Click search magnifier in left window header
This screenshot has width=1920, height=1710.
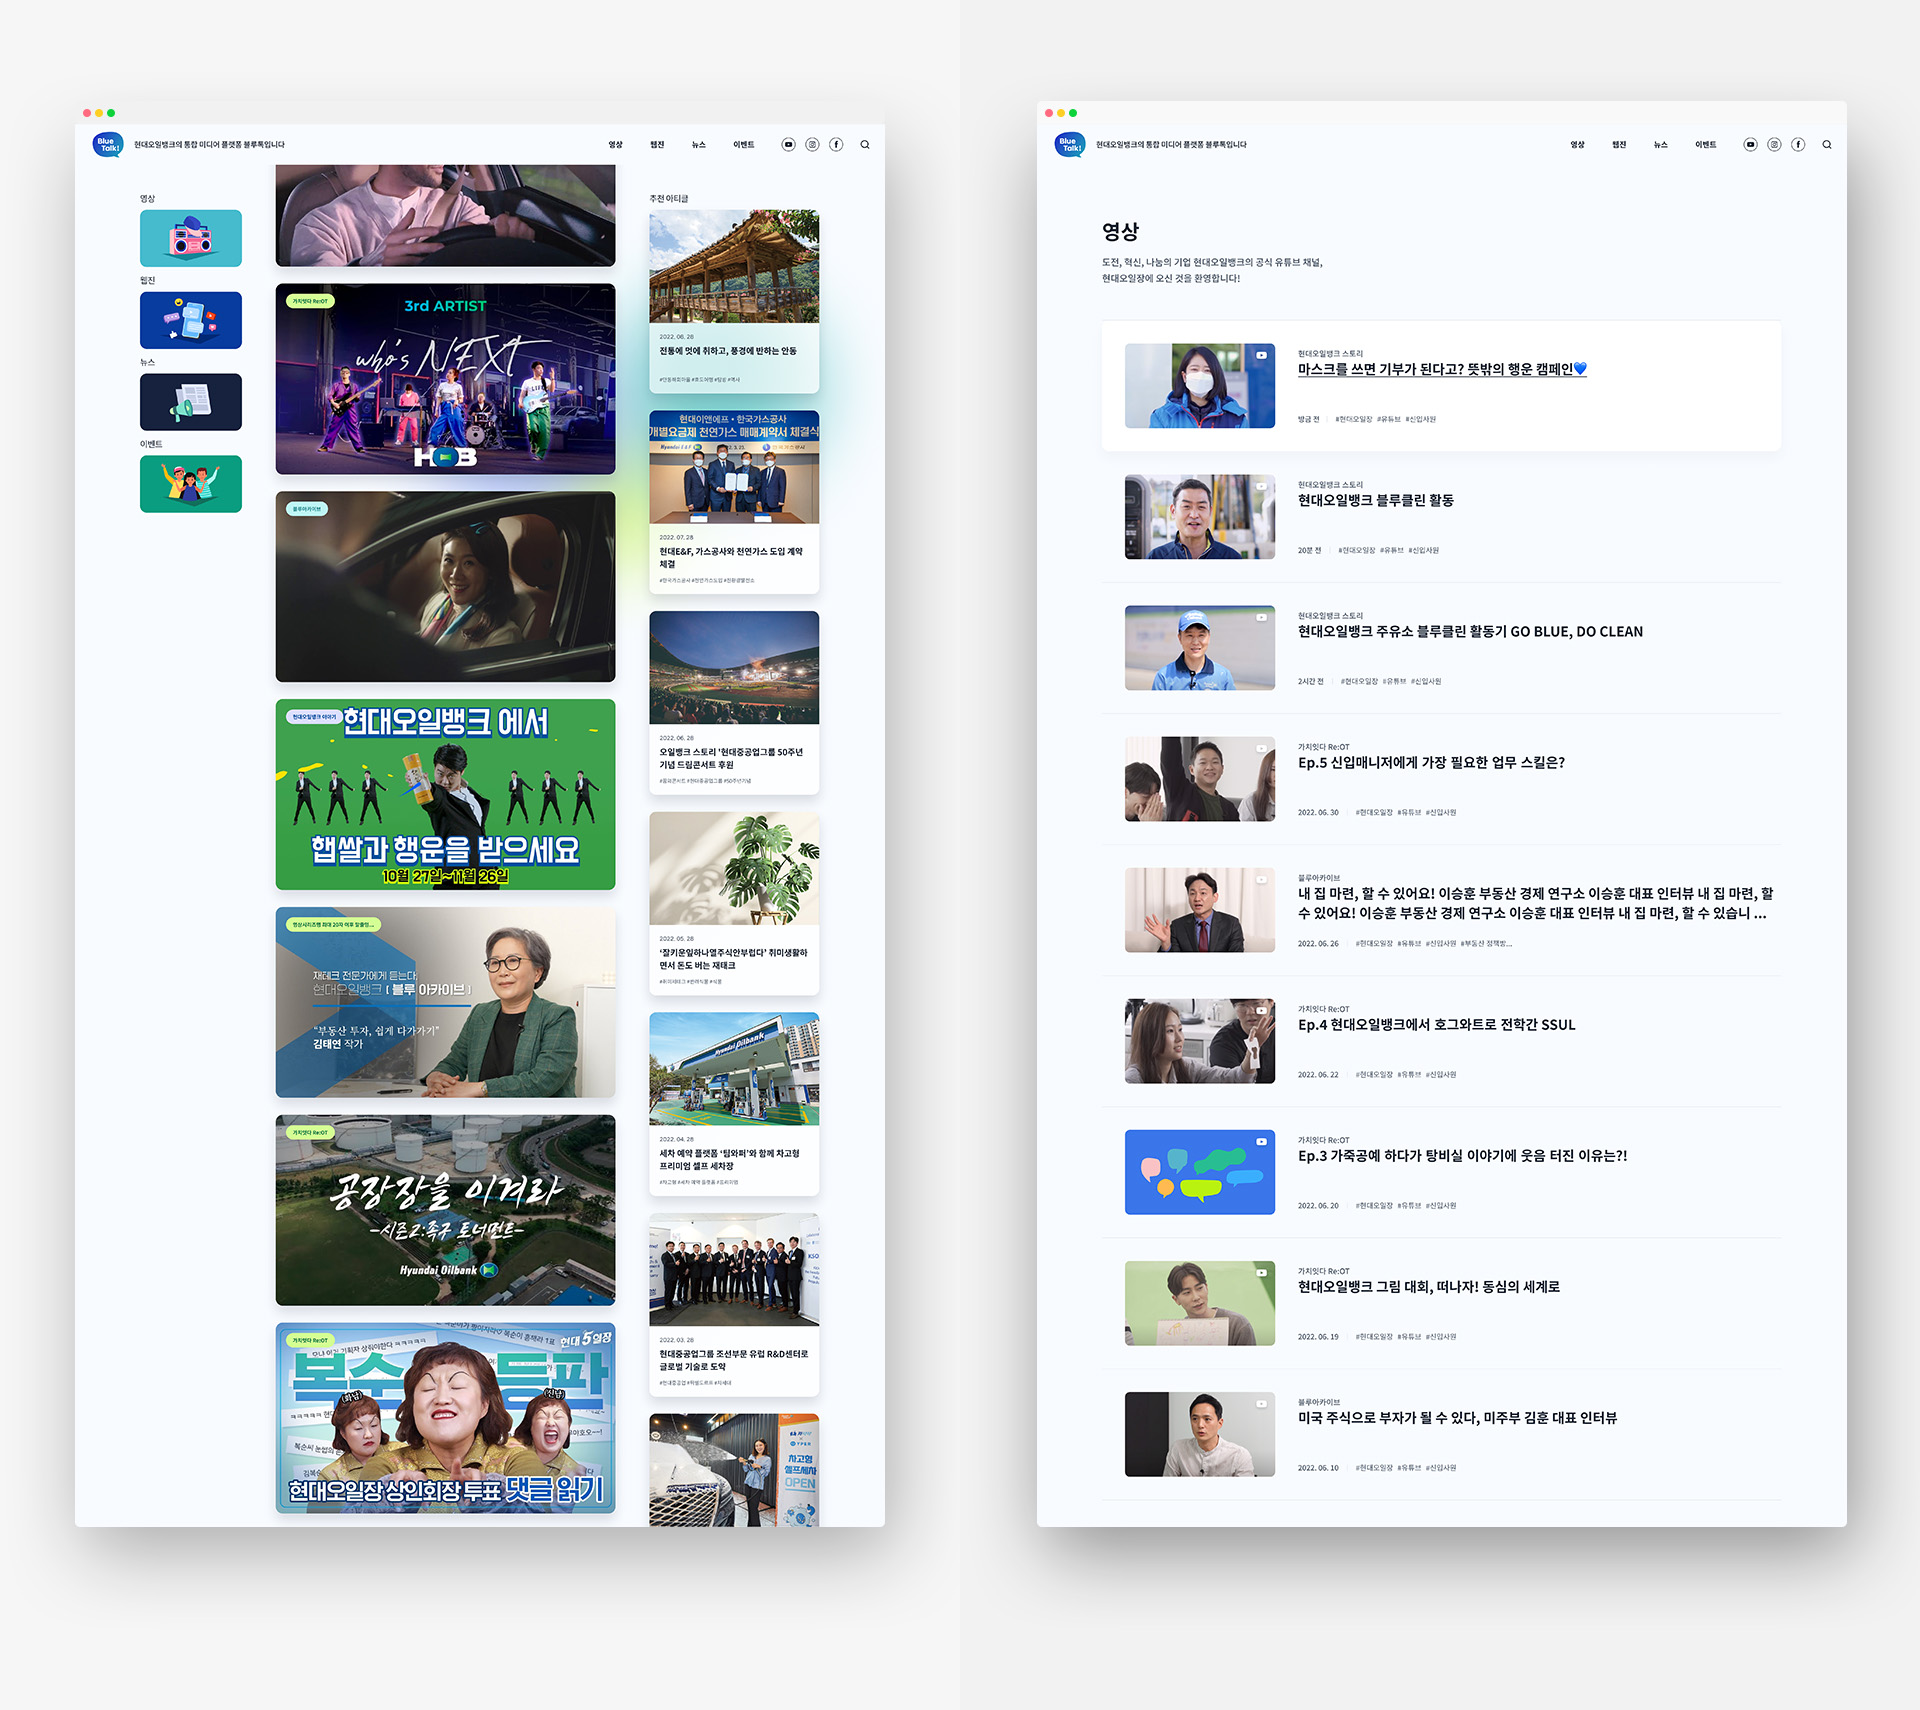865,145
